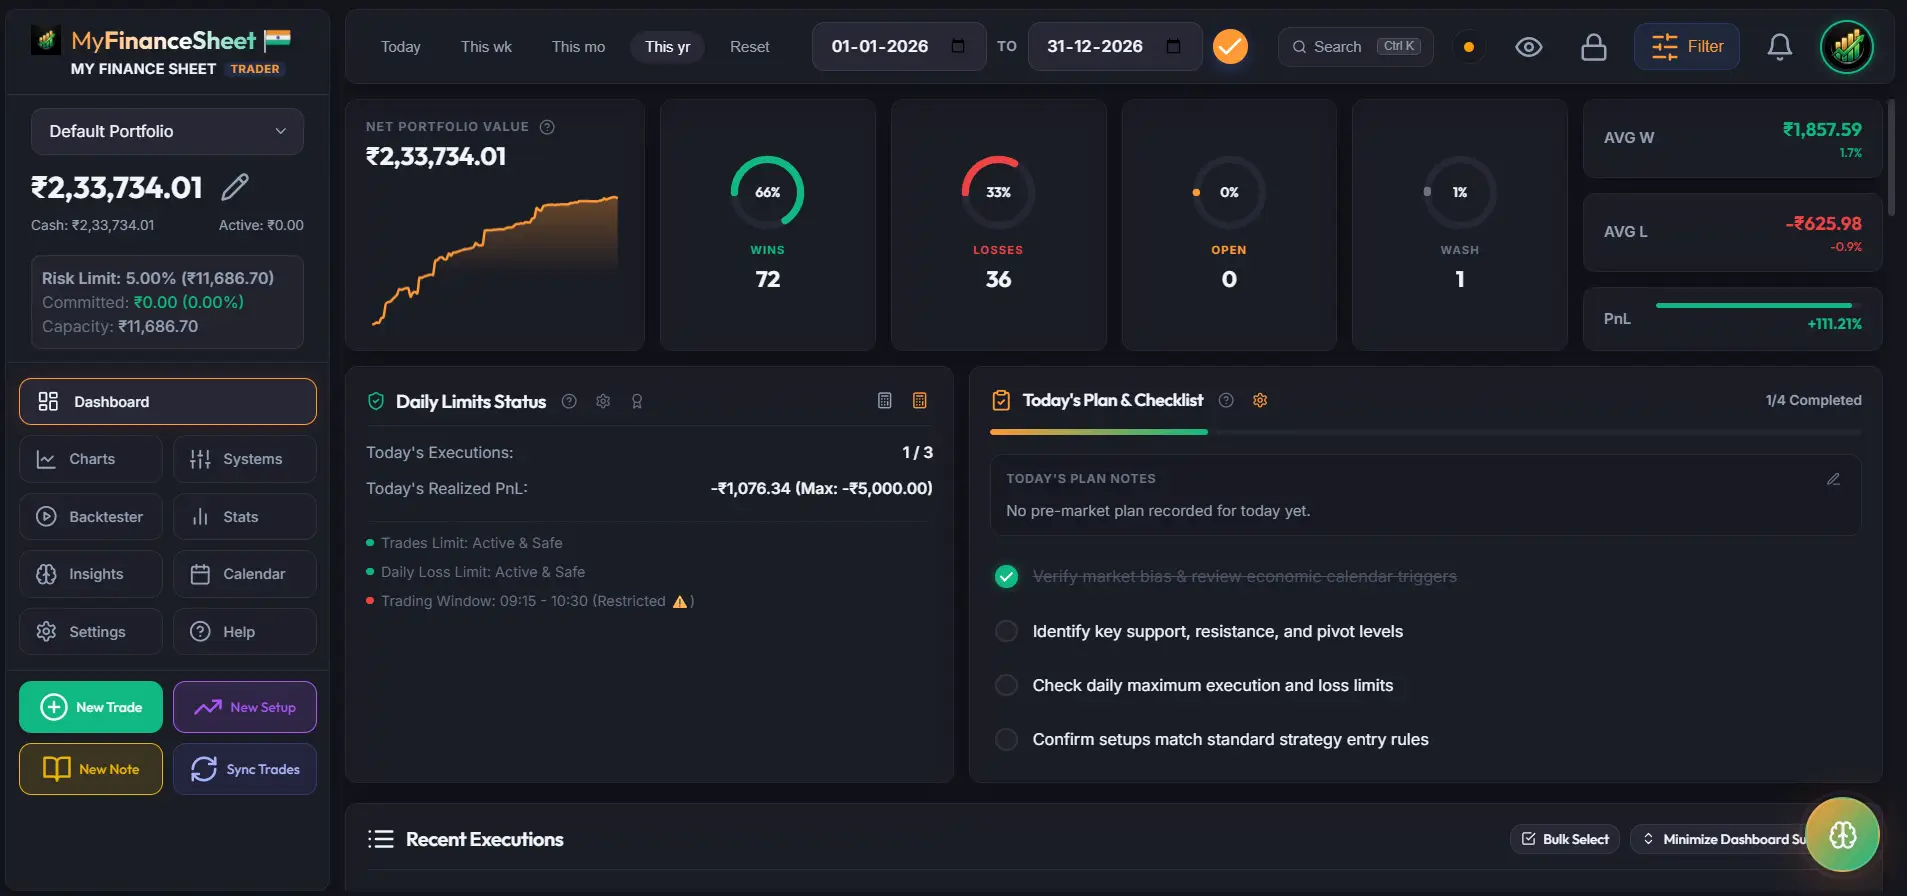Click Net Portfolio Value help icon
1907x896 pixels.
[547, 127]
